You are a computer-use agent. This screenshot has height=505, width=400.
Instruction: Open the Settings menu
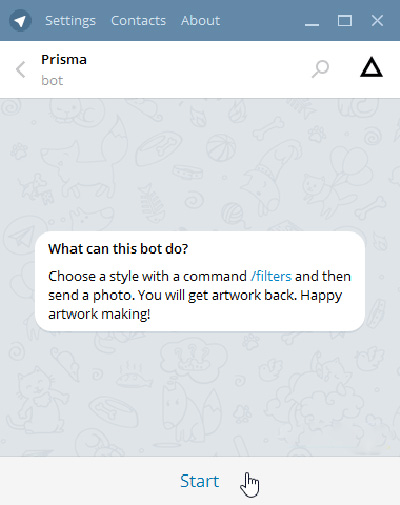click(x=70, y=21)
